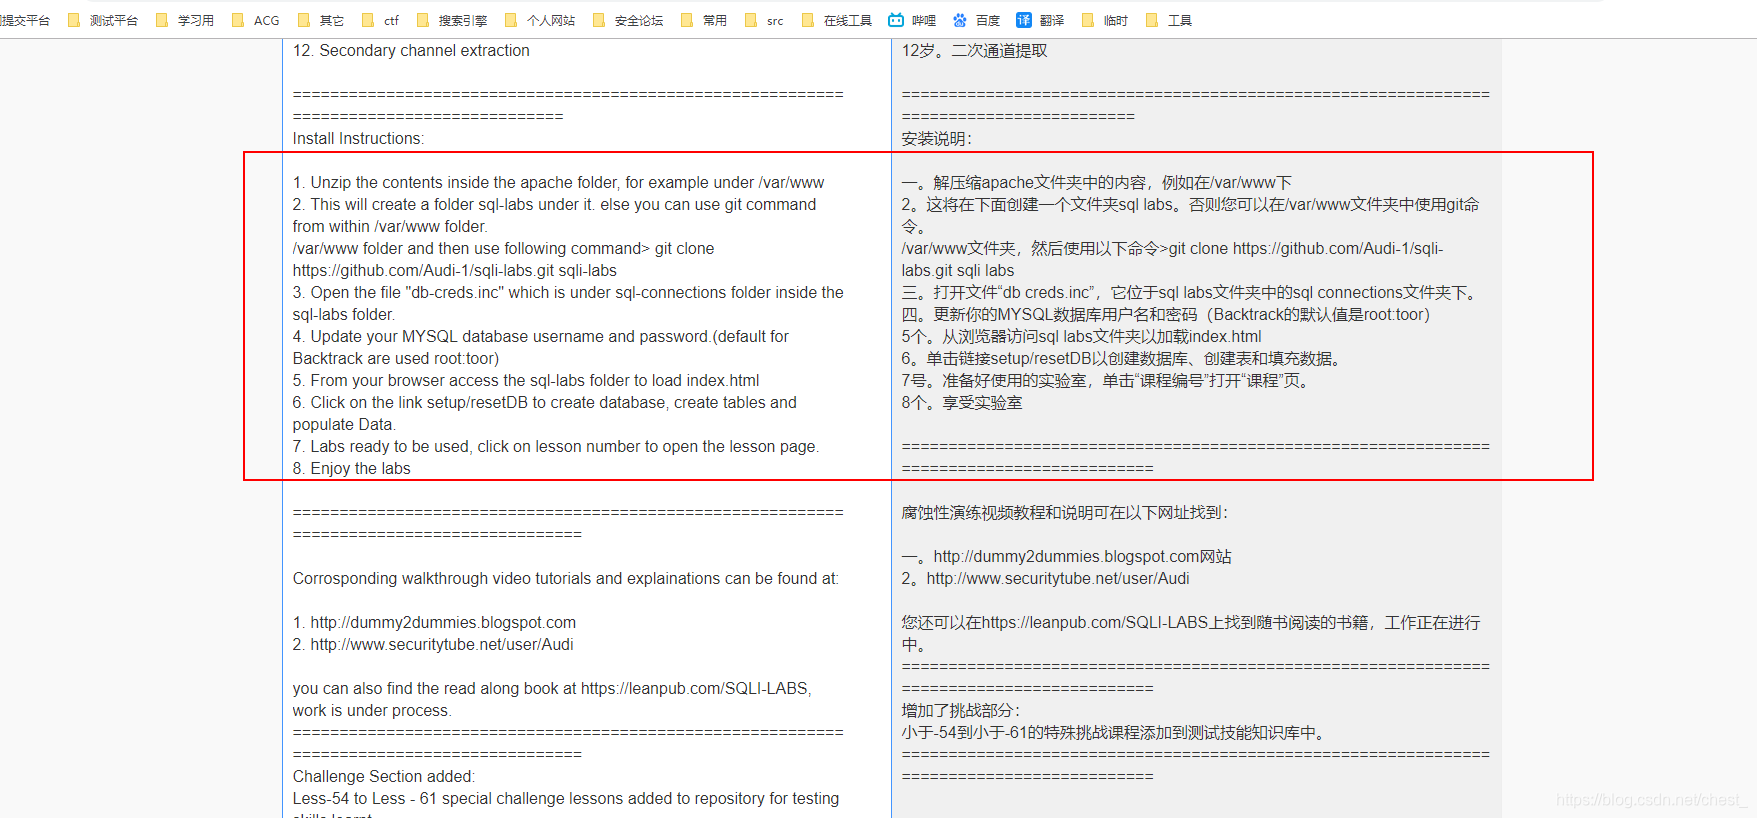
Task: Click translated line '7号。准备好使用的实验室'
Action: pyautogui.click(x=1107, y=380)
